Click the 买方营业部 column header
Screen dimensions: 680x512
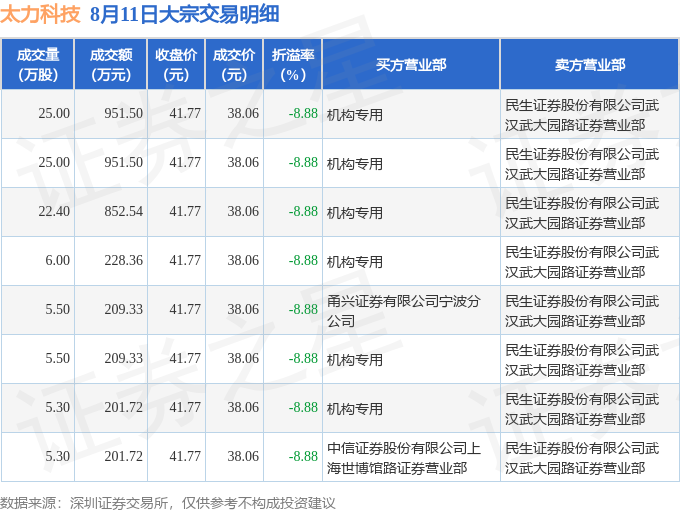(x=411, y=64)
